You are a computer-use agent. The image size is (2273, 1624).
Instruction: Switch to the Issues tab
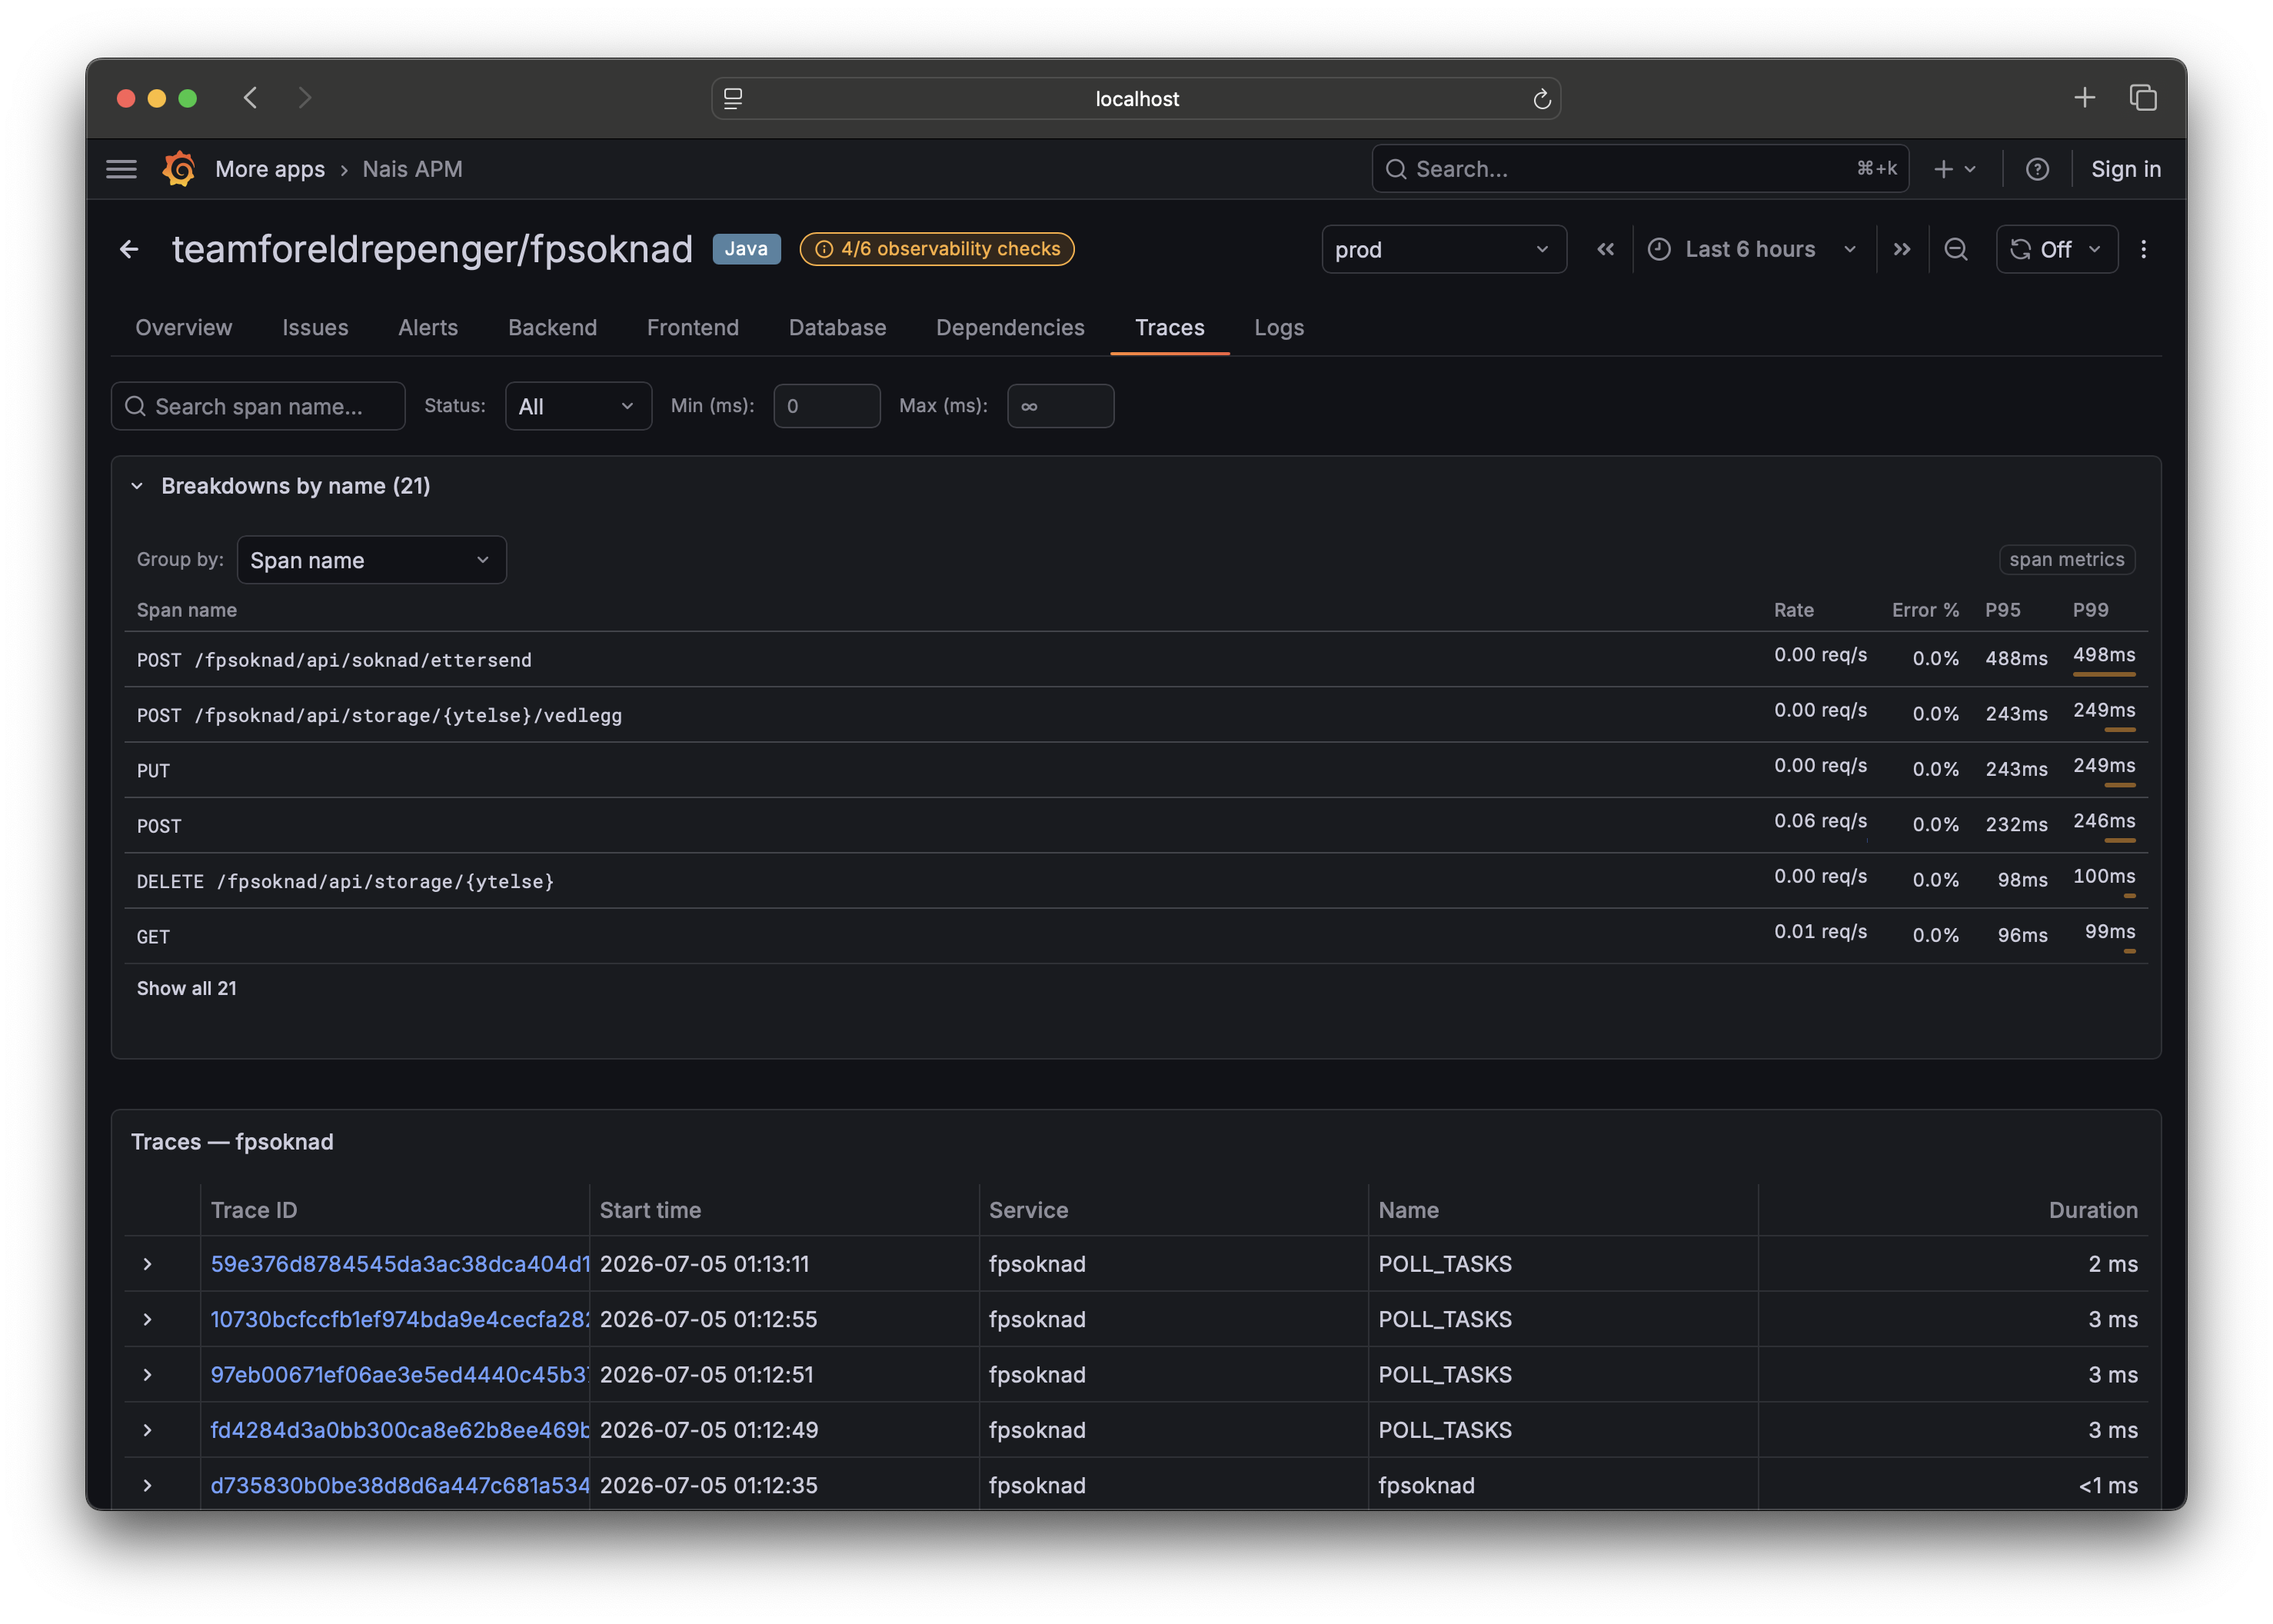315,327
